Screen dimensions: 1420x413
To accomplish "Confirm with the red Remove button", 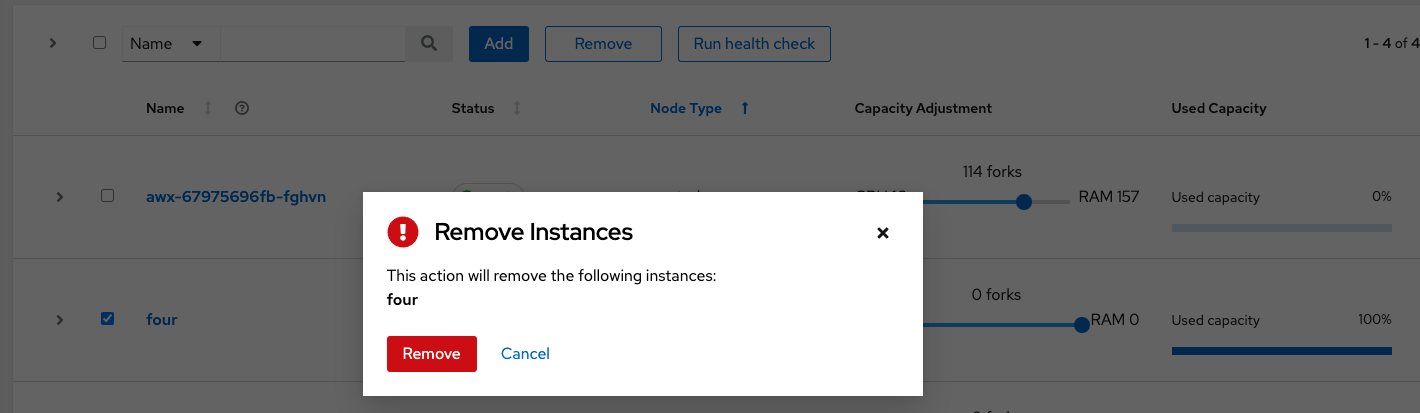I will pos(431,354).
